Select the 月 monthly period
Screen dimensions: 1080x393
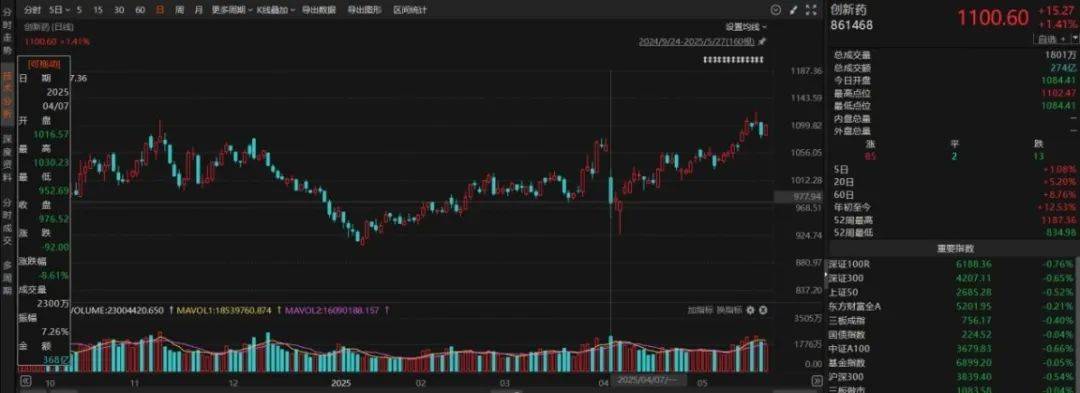pos(199,10)
